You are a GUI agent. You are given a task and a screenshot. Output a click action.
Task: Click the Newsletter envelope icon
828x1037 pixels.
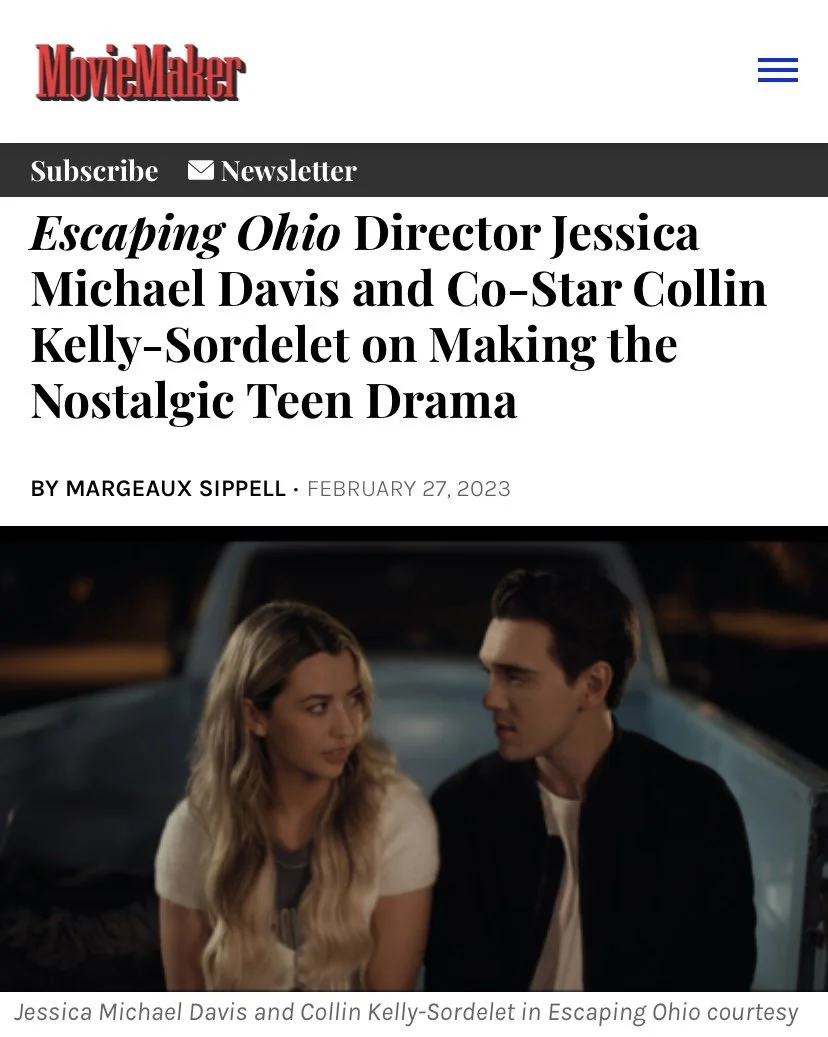pos(200,170)
